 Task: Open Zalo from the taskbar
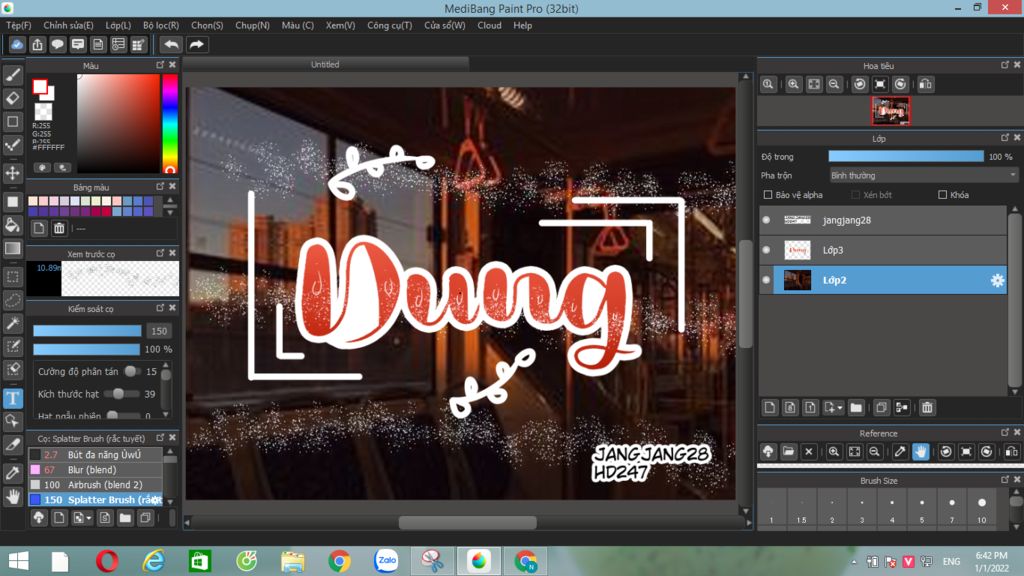pos(386,561)
